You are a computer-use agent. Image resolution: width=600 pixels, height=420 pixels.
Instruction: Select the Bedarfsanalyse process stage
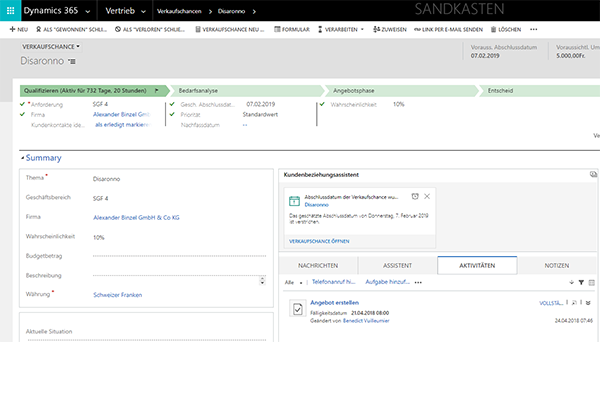247,91
